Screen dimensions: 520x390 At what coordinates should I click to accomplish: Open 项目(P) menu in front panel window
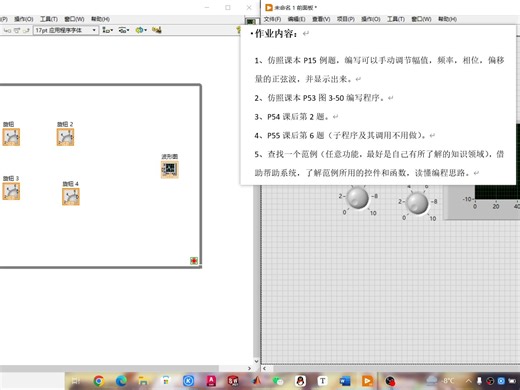coord(345,19)
